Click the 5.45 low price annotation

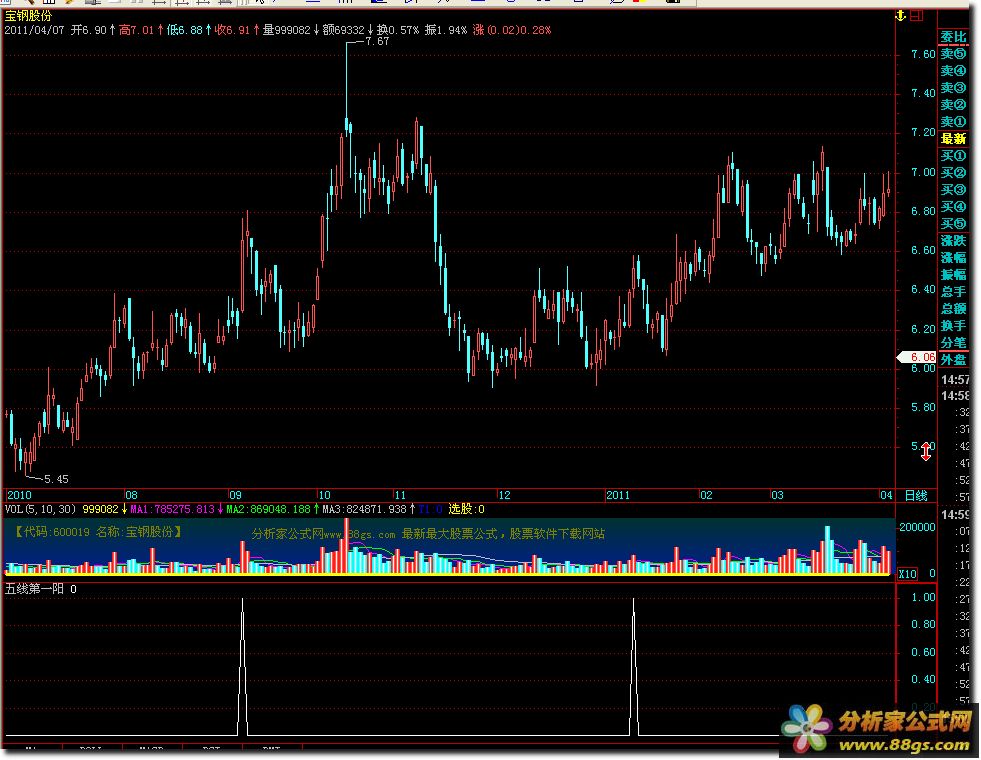click(56, 479)
